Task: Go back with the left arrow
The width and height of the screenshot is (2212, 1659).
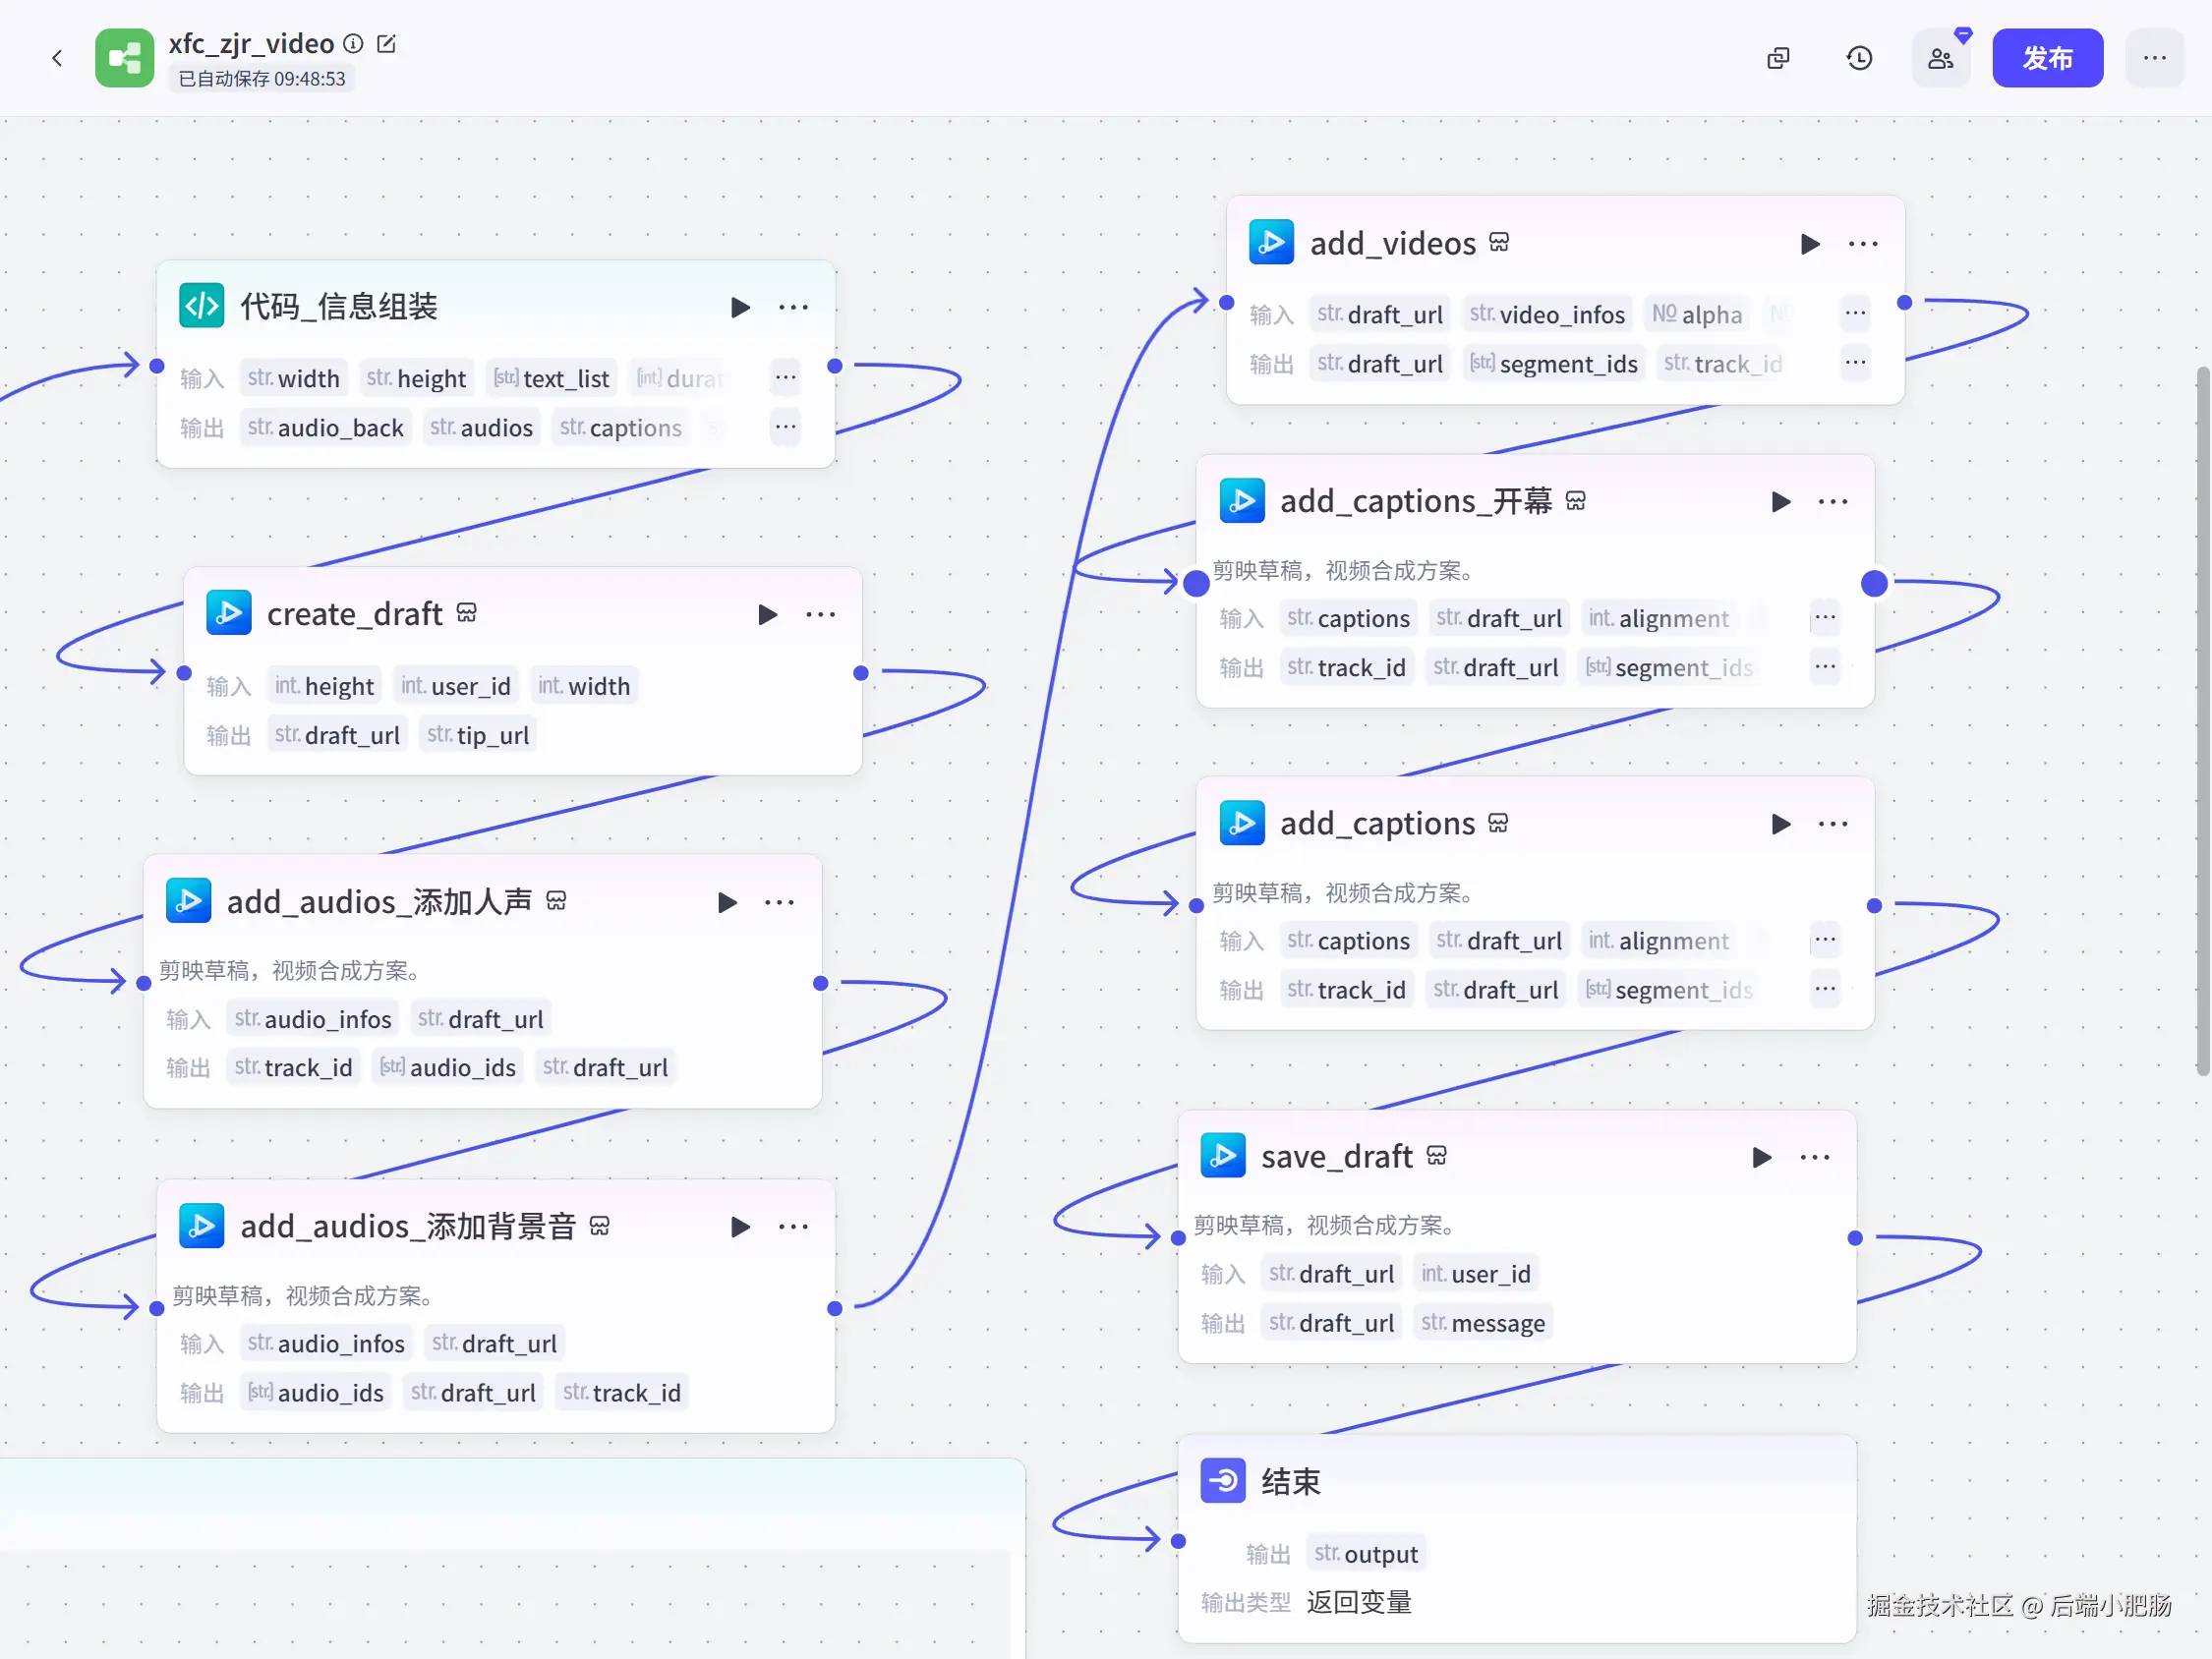Action: coord(57,58)
